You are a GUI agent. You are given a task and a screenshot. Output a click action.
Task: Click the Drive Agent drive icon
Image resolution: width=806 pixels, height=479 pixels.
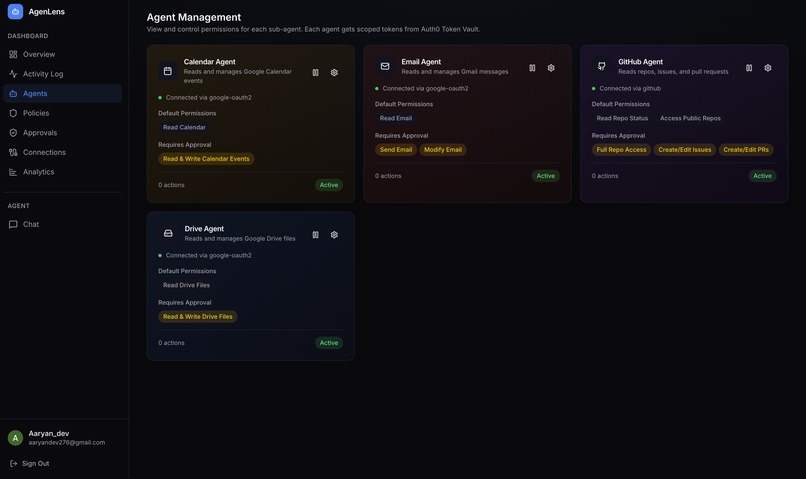(x=168, y=233)
